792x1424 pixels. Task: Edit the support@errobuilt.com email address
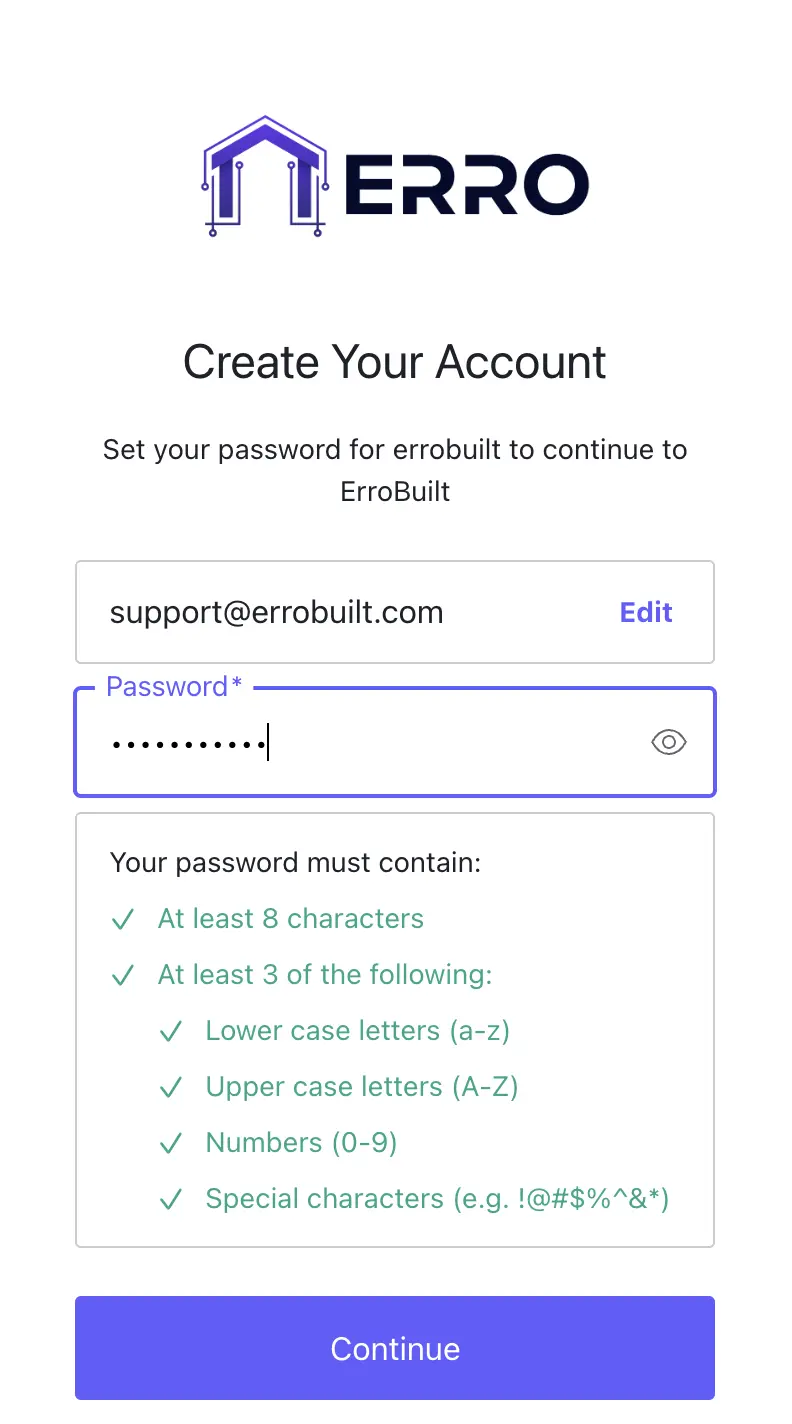point(646,612)
